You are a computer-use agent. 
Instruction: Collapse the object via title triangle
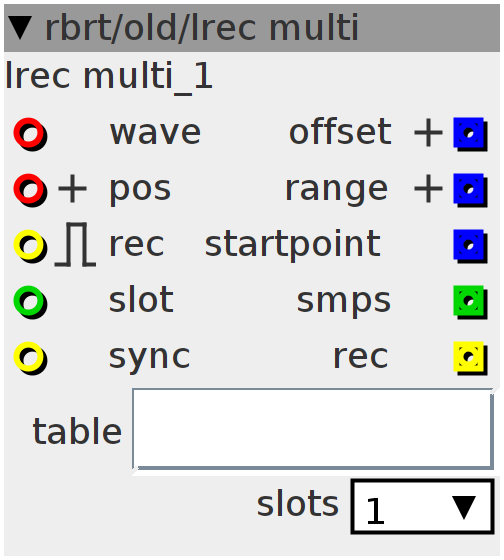click(x=20, y=28)
